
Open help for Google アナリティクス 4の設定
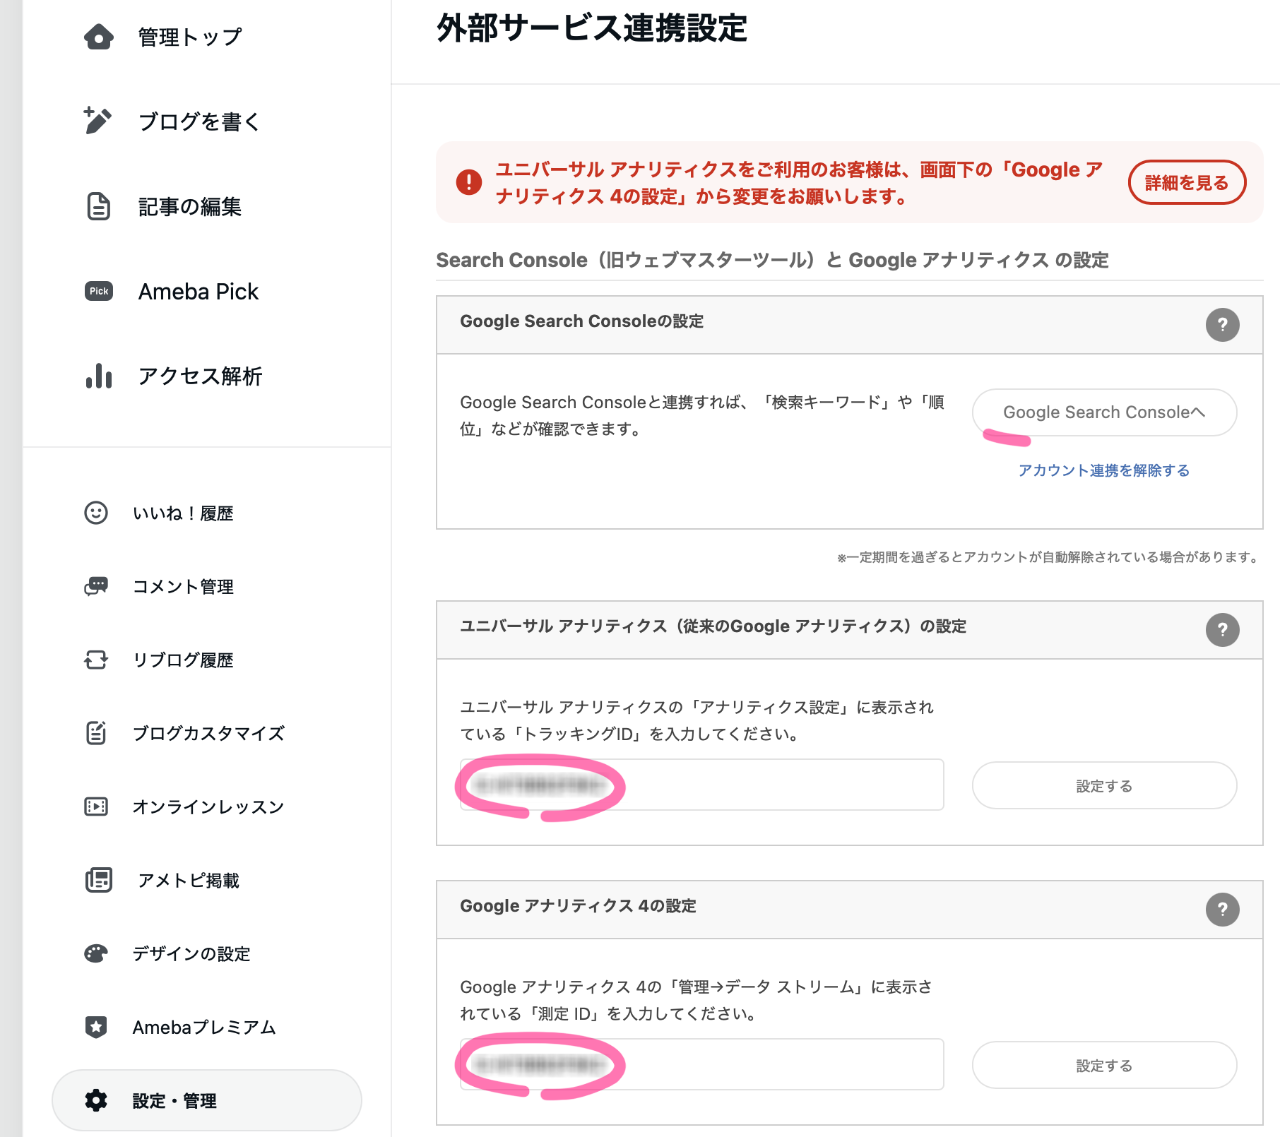[x=1222, y=910]
